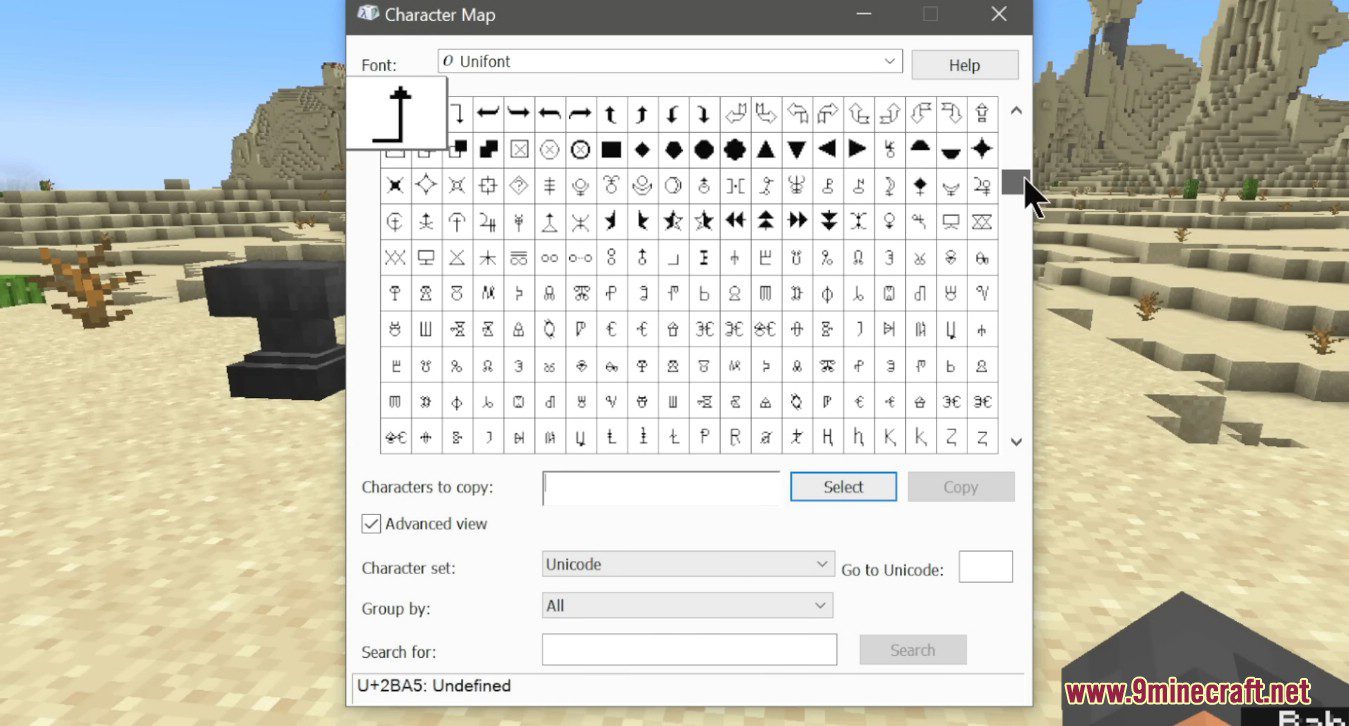The width and height of the screenshot is (1349, 726).
Task: Select the black bottom half-circle character
Action: coord(951,149)
